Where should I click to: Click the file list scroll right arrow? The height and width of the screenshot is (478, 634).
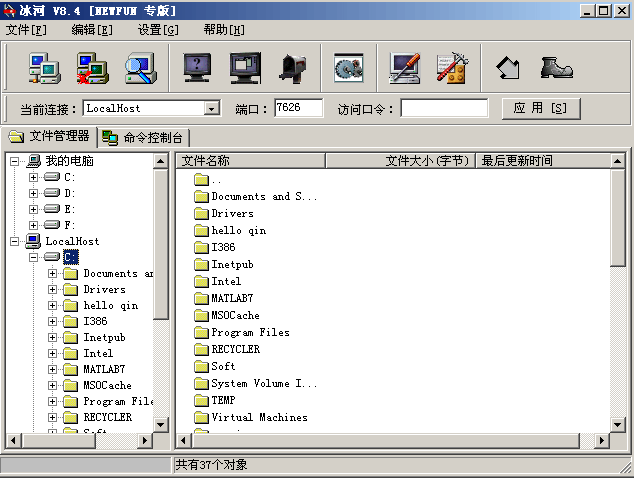click(602, 440)
